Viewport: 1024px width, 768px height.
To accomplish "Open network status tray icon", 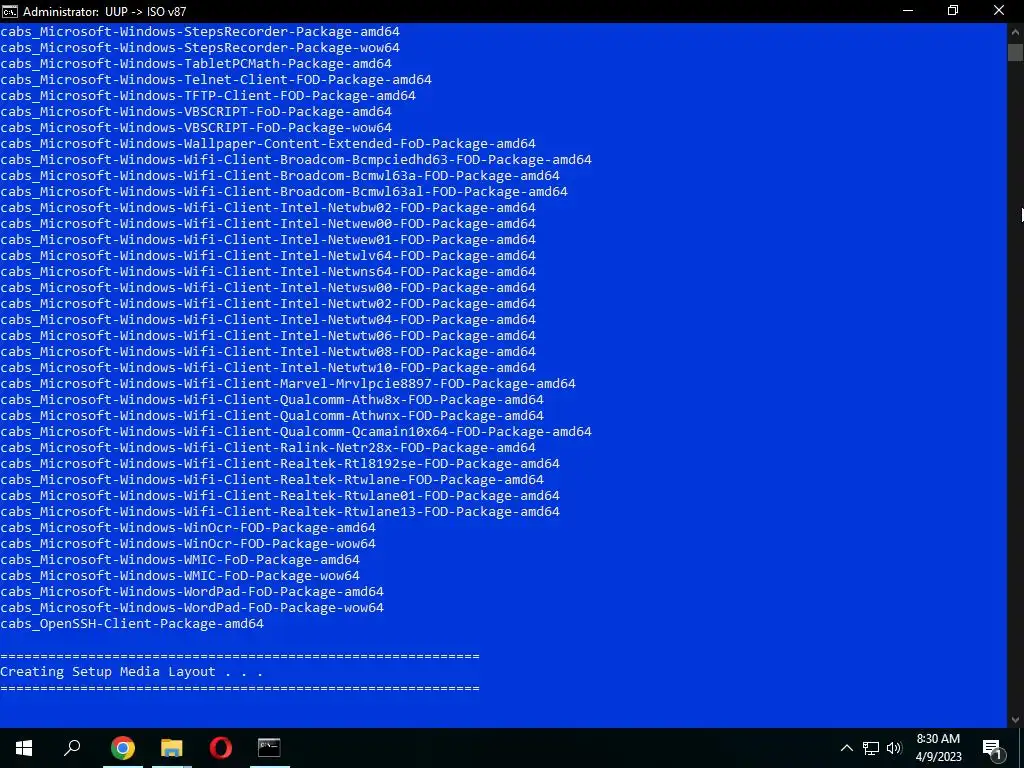I will pos(871,748).
